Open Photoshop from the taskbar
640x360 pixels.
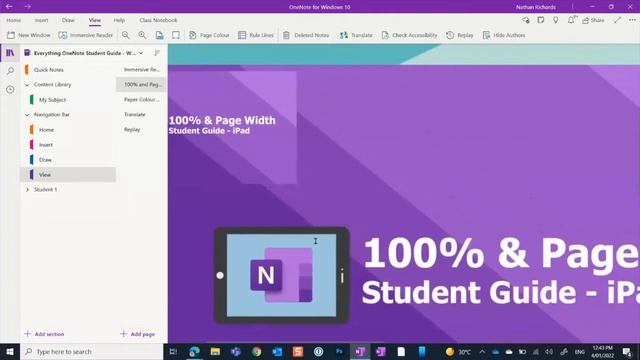coord(339,351)
